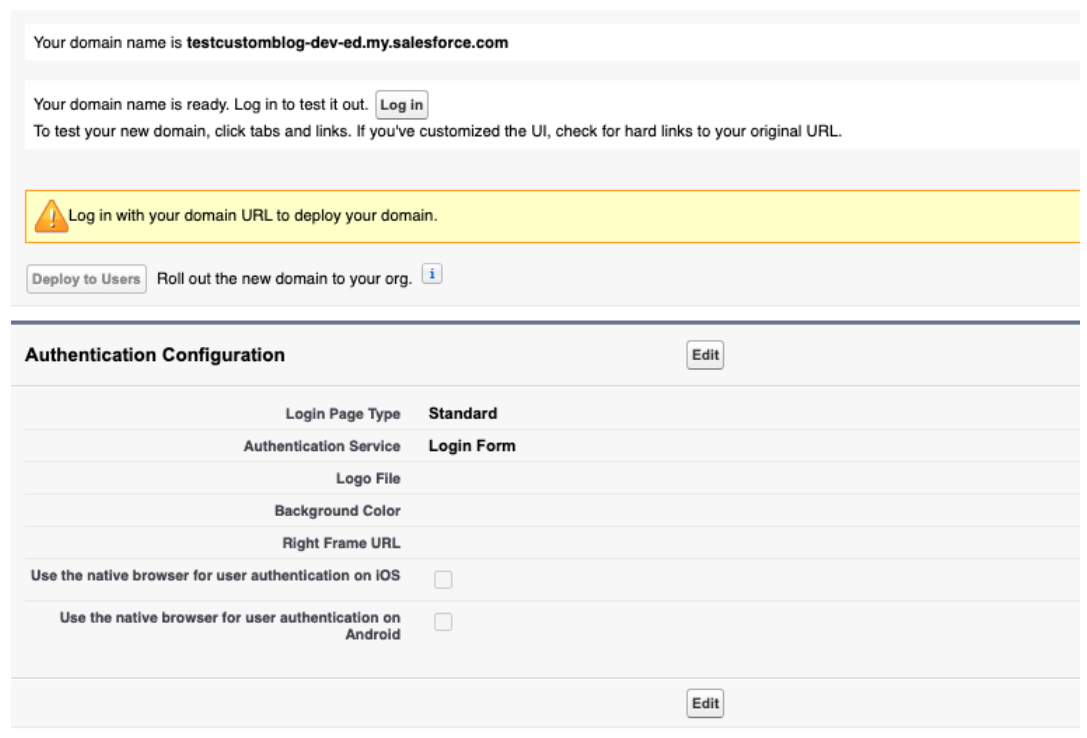Screen dimensions: 1087x738
Task: Click the yellow warning triangle icon
Action: 50,216
